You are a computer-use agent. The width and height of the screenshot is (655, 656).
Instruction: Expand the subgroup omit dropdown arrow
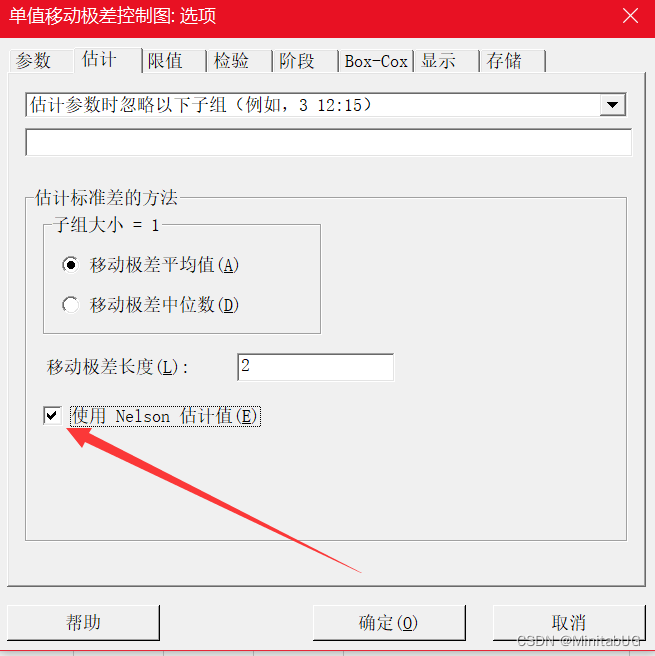coord(612,105)
